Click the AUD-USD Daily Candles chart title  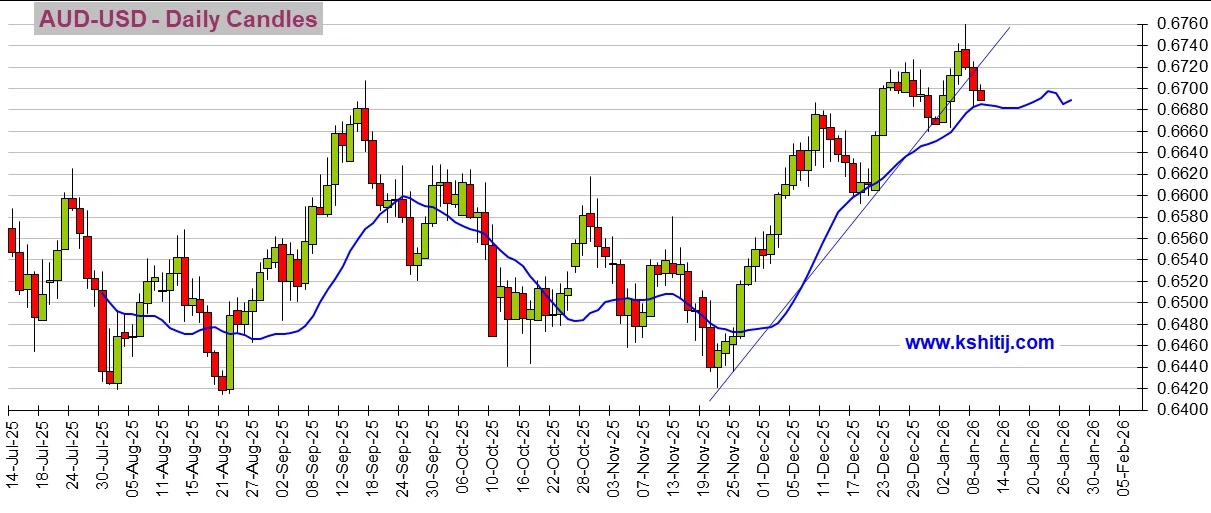(x=178, y=19)
